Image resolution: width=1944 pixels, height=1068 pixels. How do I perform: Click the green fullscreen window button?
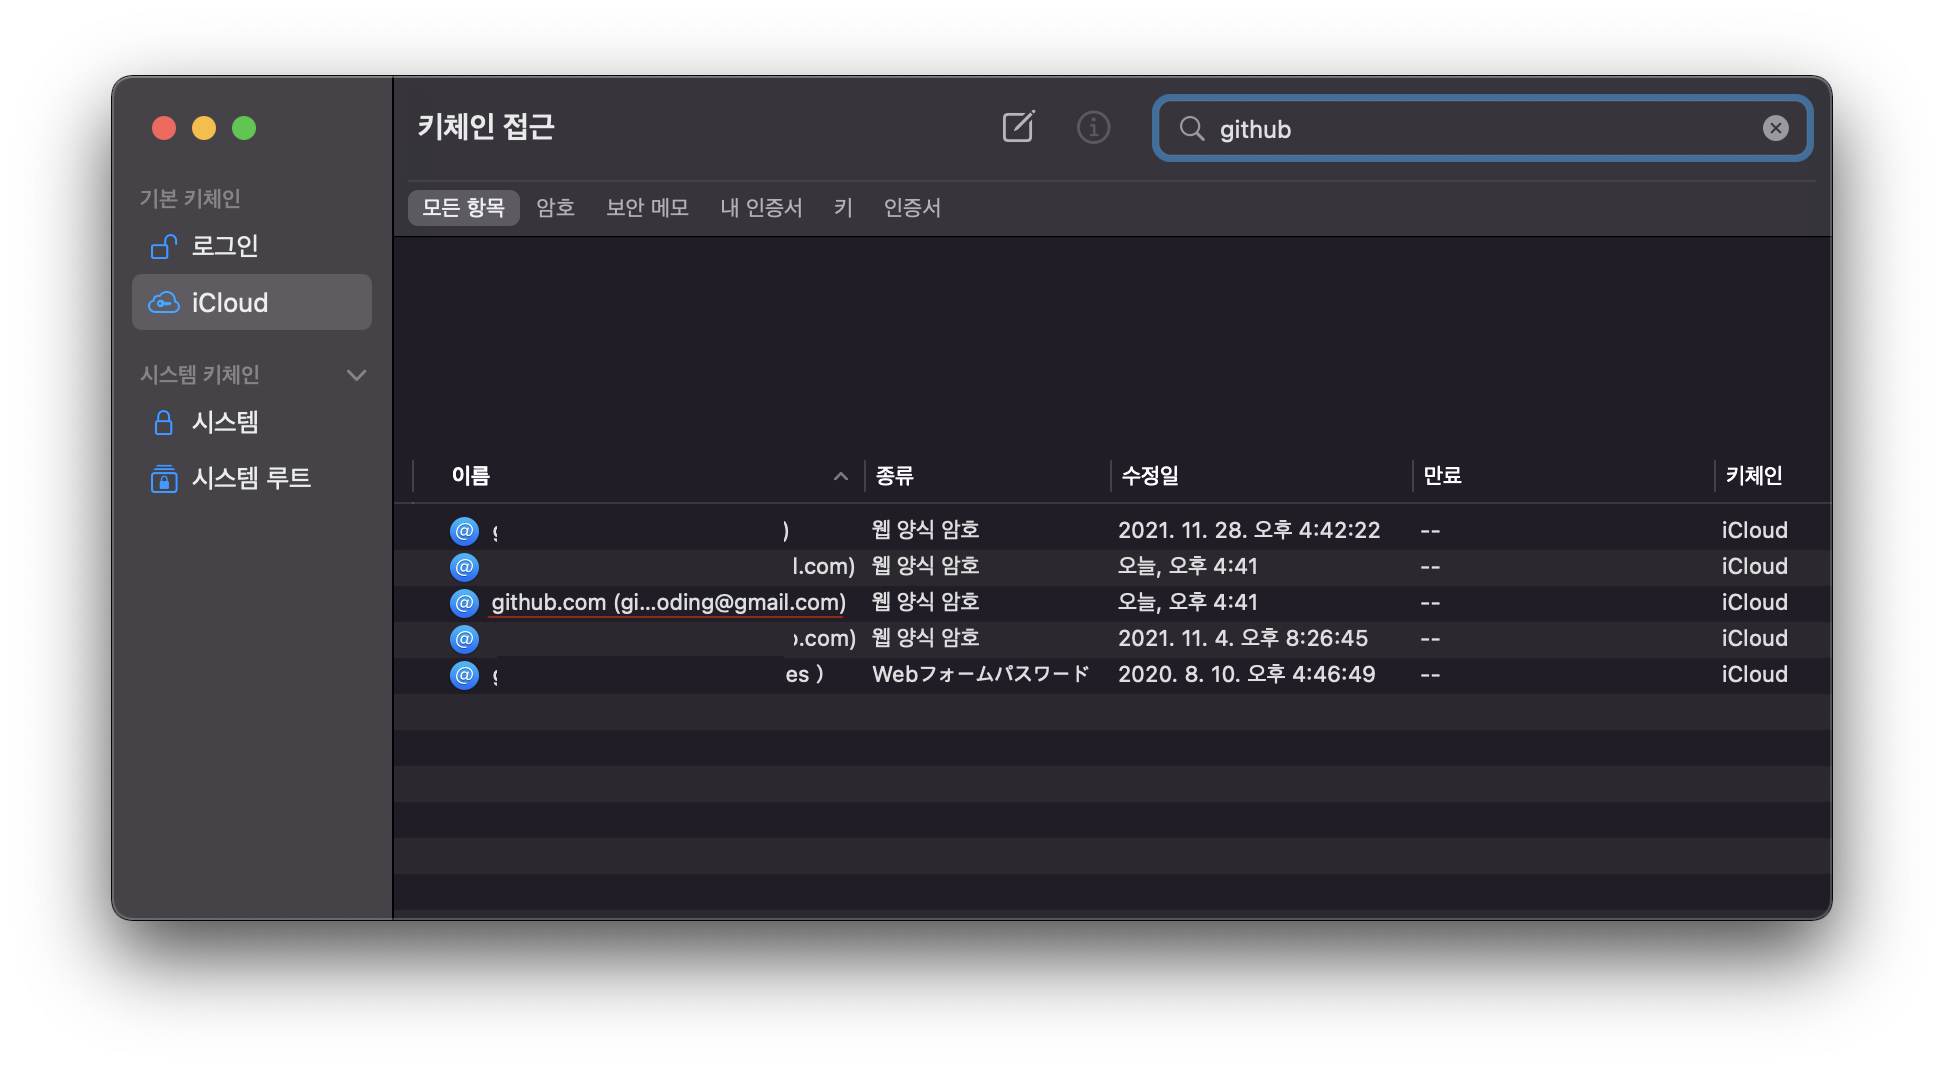pyautogui.click(x=244, y=128)
